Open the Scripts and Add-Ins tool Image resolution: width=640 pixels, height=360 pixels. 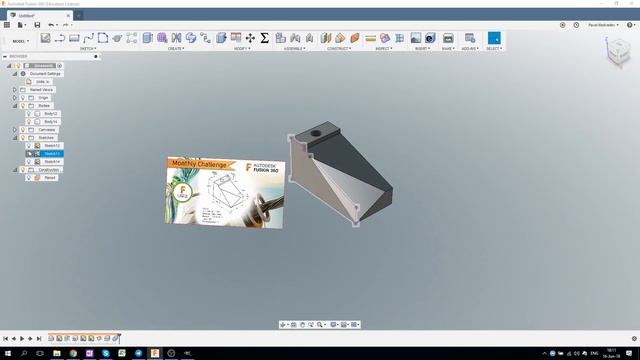(470, 38)
